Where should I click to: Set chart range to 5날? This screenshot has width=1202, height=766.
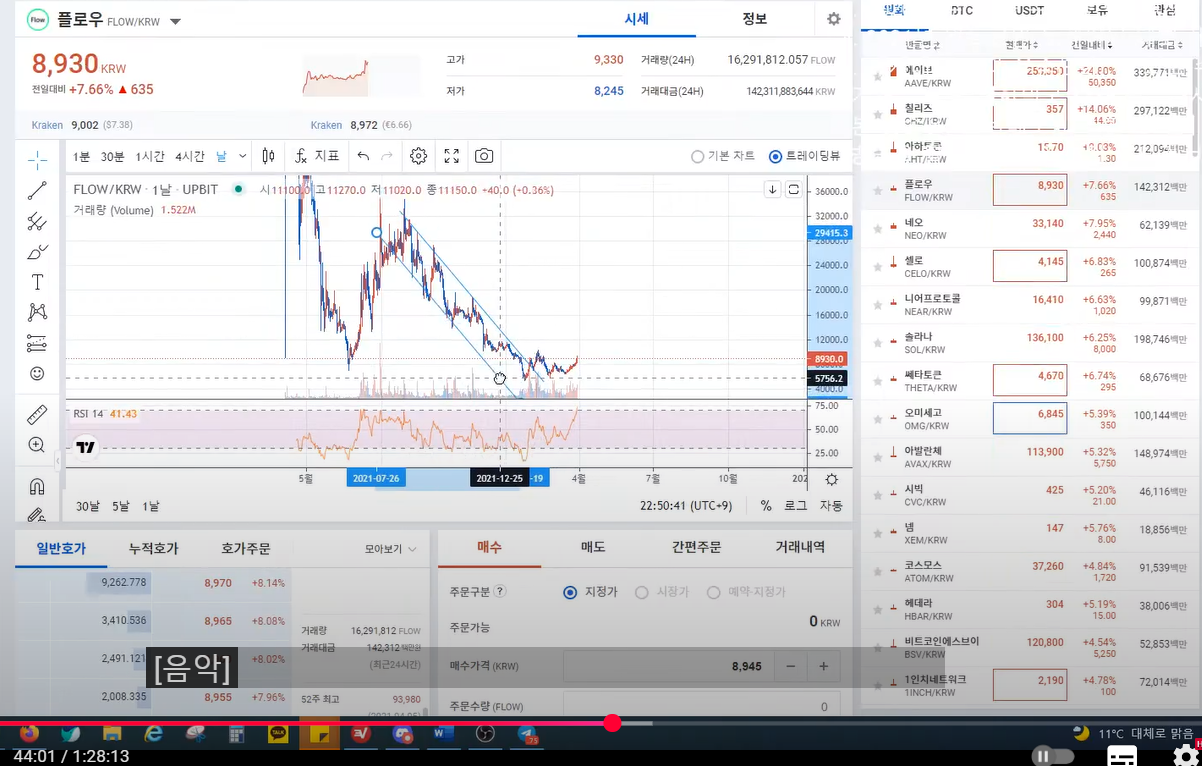(120, 506)
